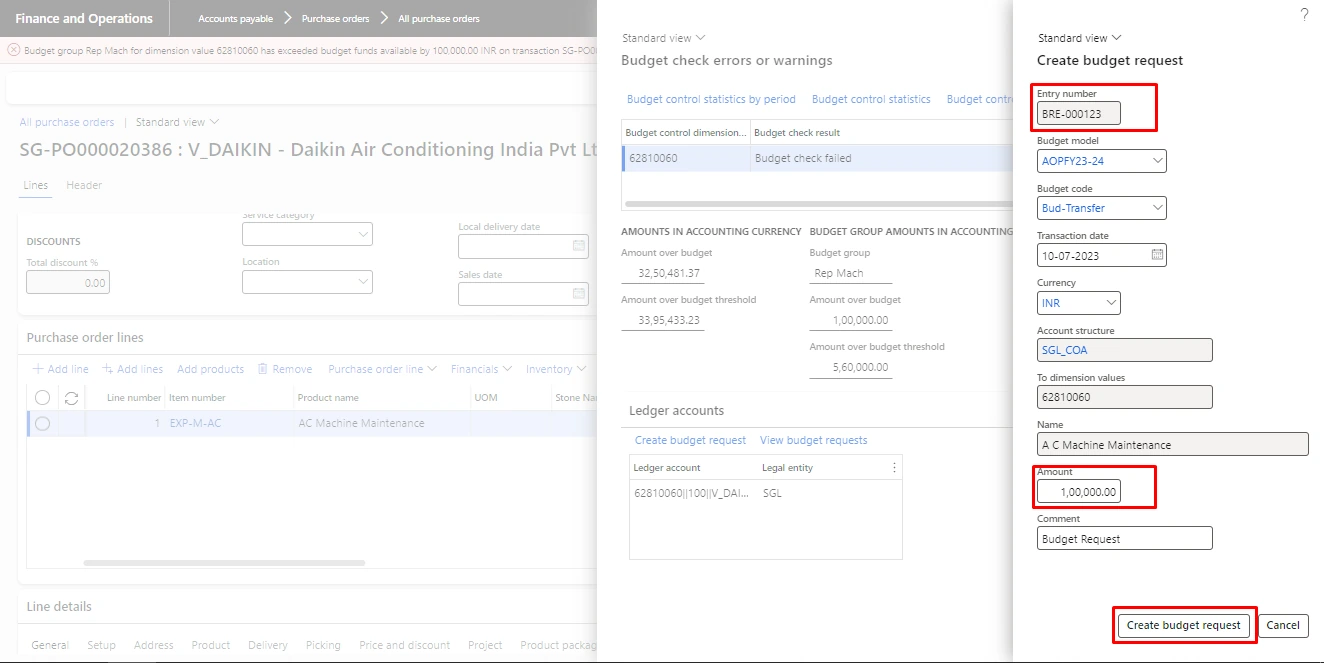Click horizontal scrollbar in Budget check grid
Screen dimensions: 1324x663
817,204
